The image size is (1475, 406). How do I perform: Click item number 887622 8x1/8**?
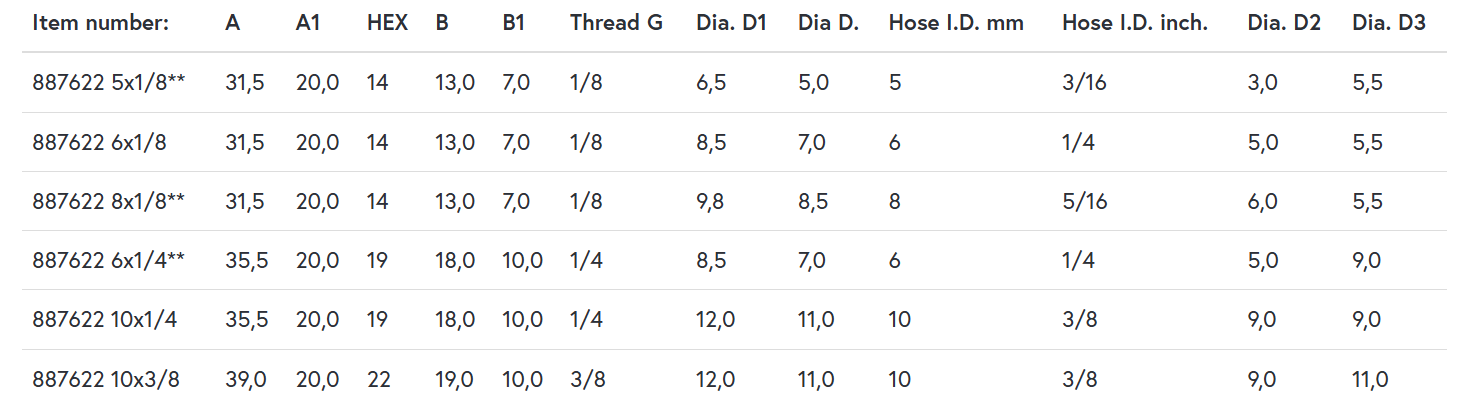108,202
